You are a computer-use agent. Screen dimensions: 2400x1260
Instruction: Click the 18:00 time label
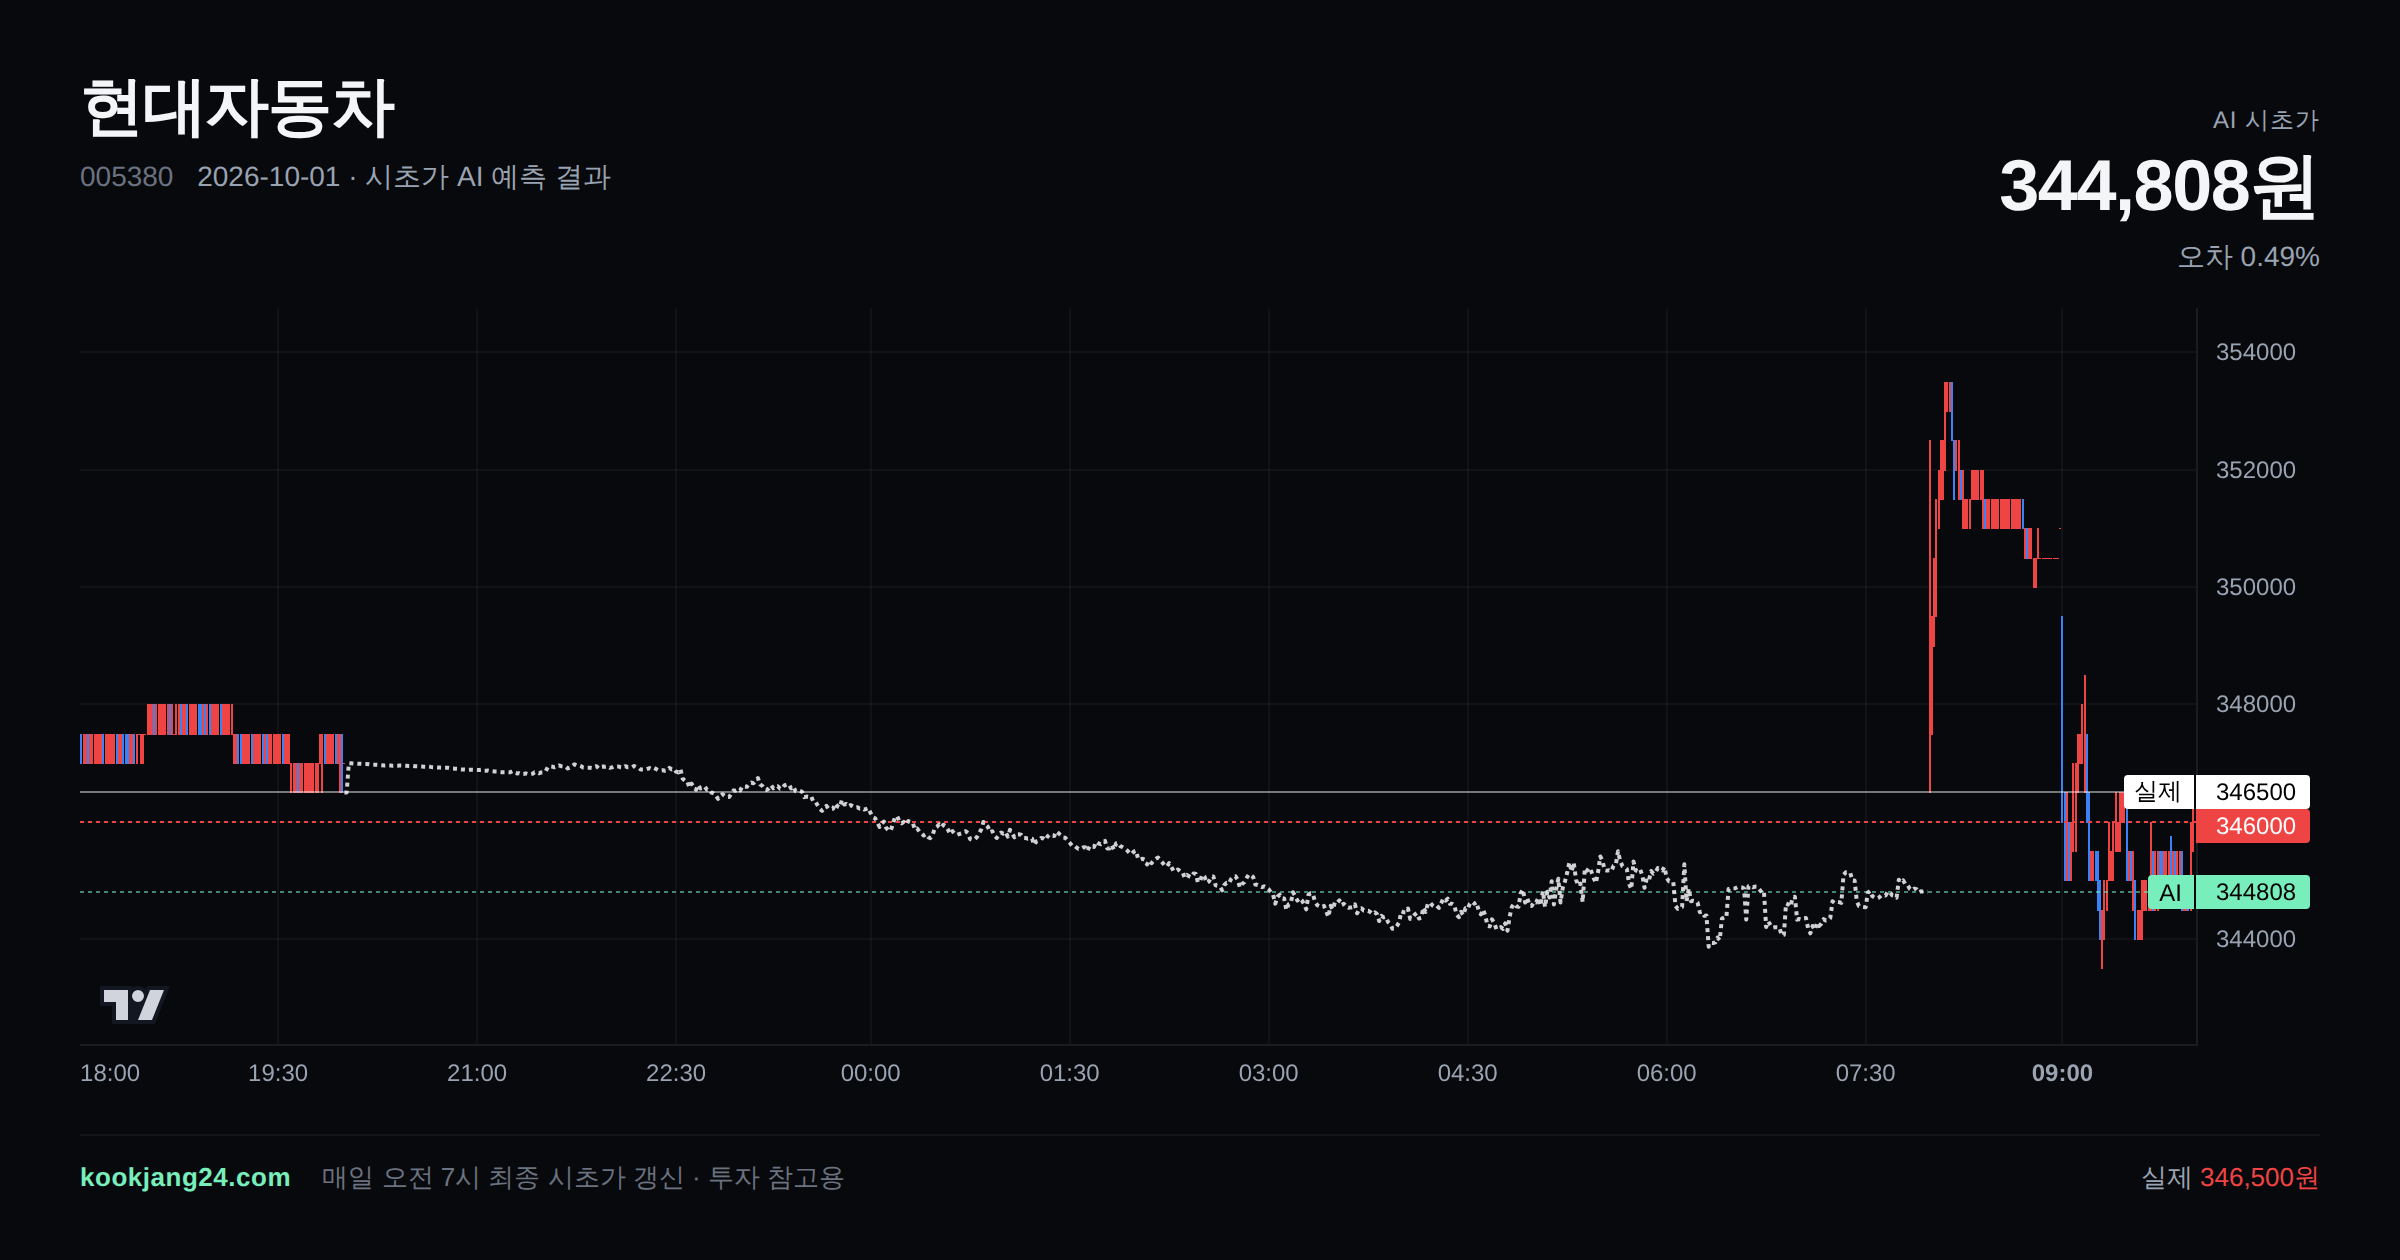click(110, 1073)
